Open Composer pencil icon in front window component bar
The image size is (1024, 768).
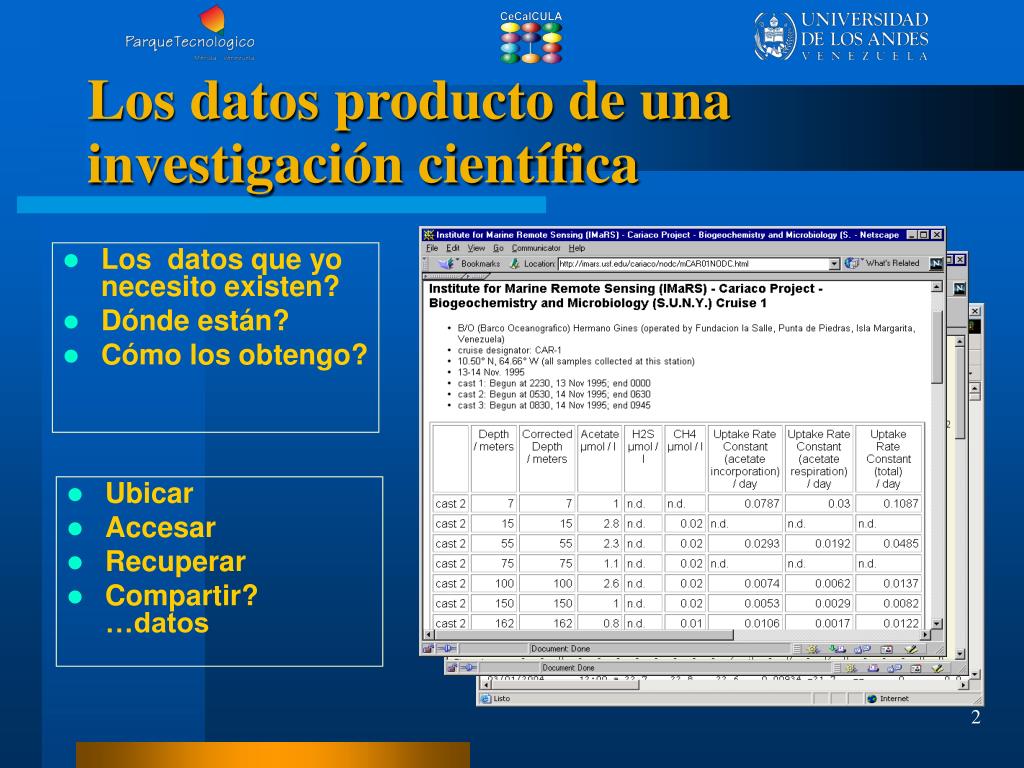pyautogui.click(x=911, y=649)
